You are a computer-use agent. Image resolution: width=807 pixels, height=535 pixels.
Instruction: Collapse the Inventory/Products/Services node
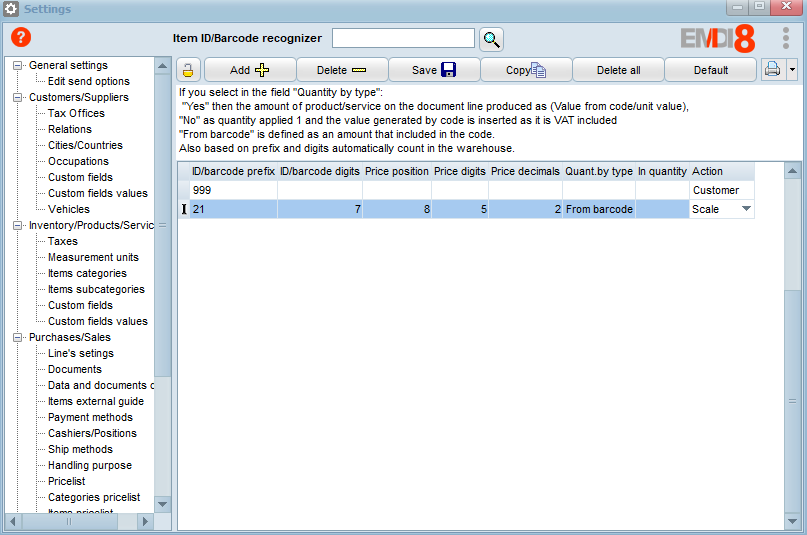pos(17,225)
